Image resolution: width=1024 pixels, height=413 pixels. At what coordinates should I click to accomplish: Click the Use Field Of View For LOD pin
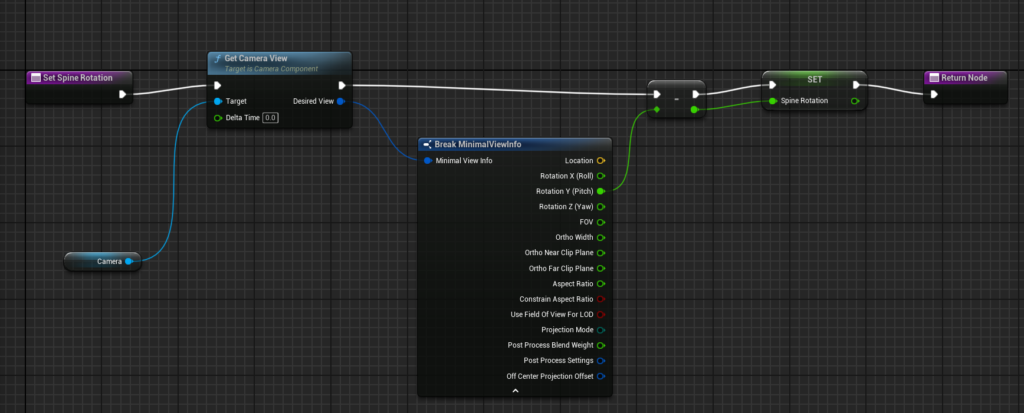click(601, 314)
